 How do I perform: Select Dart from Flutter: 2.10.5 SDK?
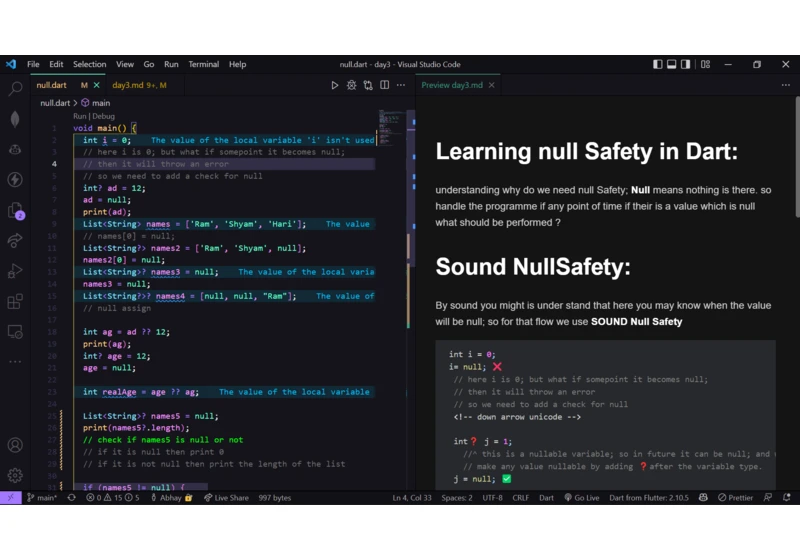(648, 498)
